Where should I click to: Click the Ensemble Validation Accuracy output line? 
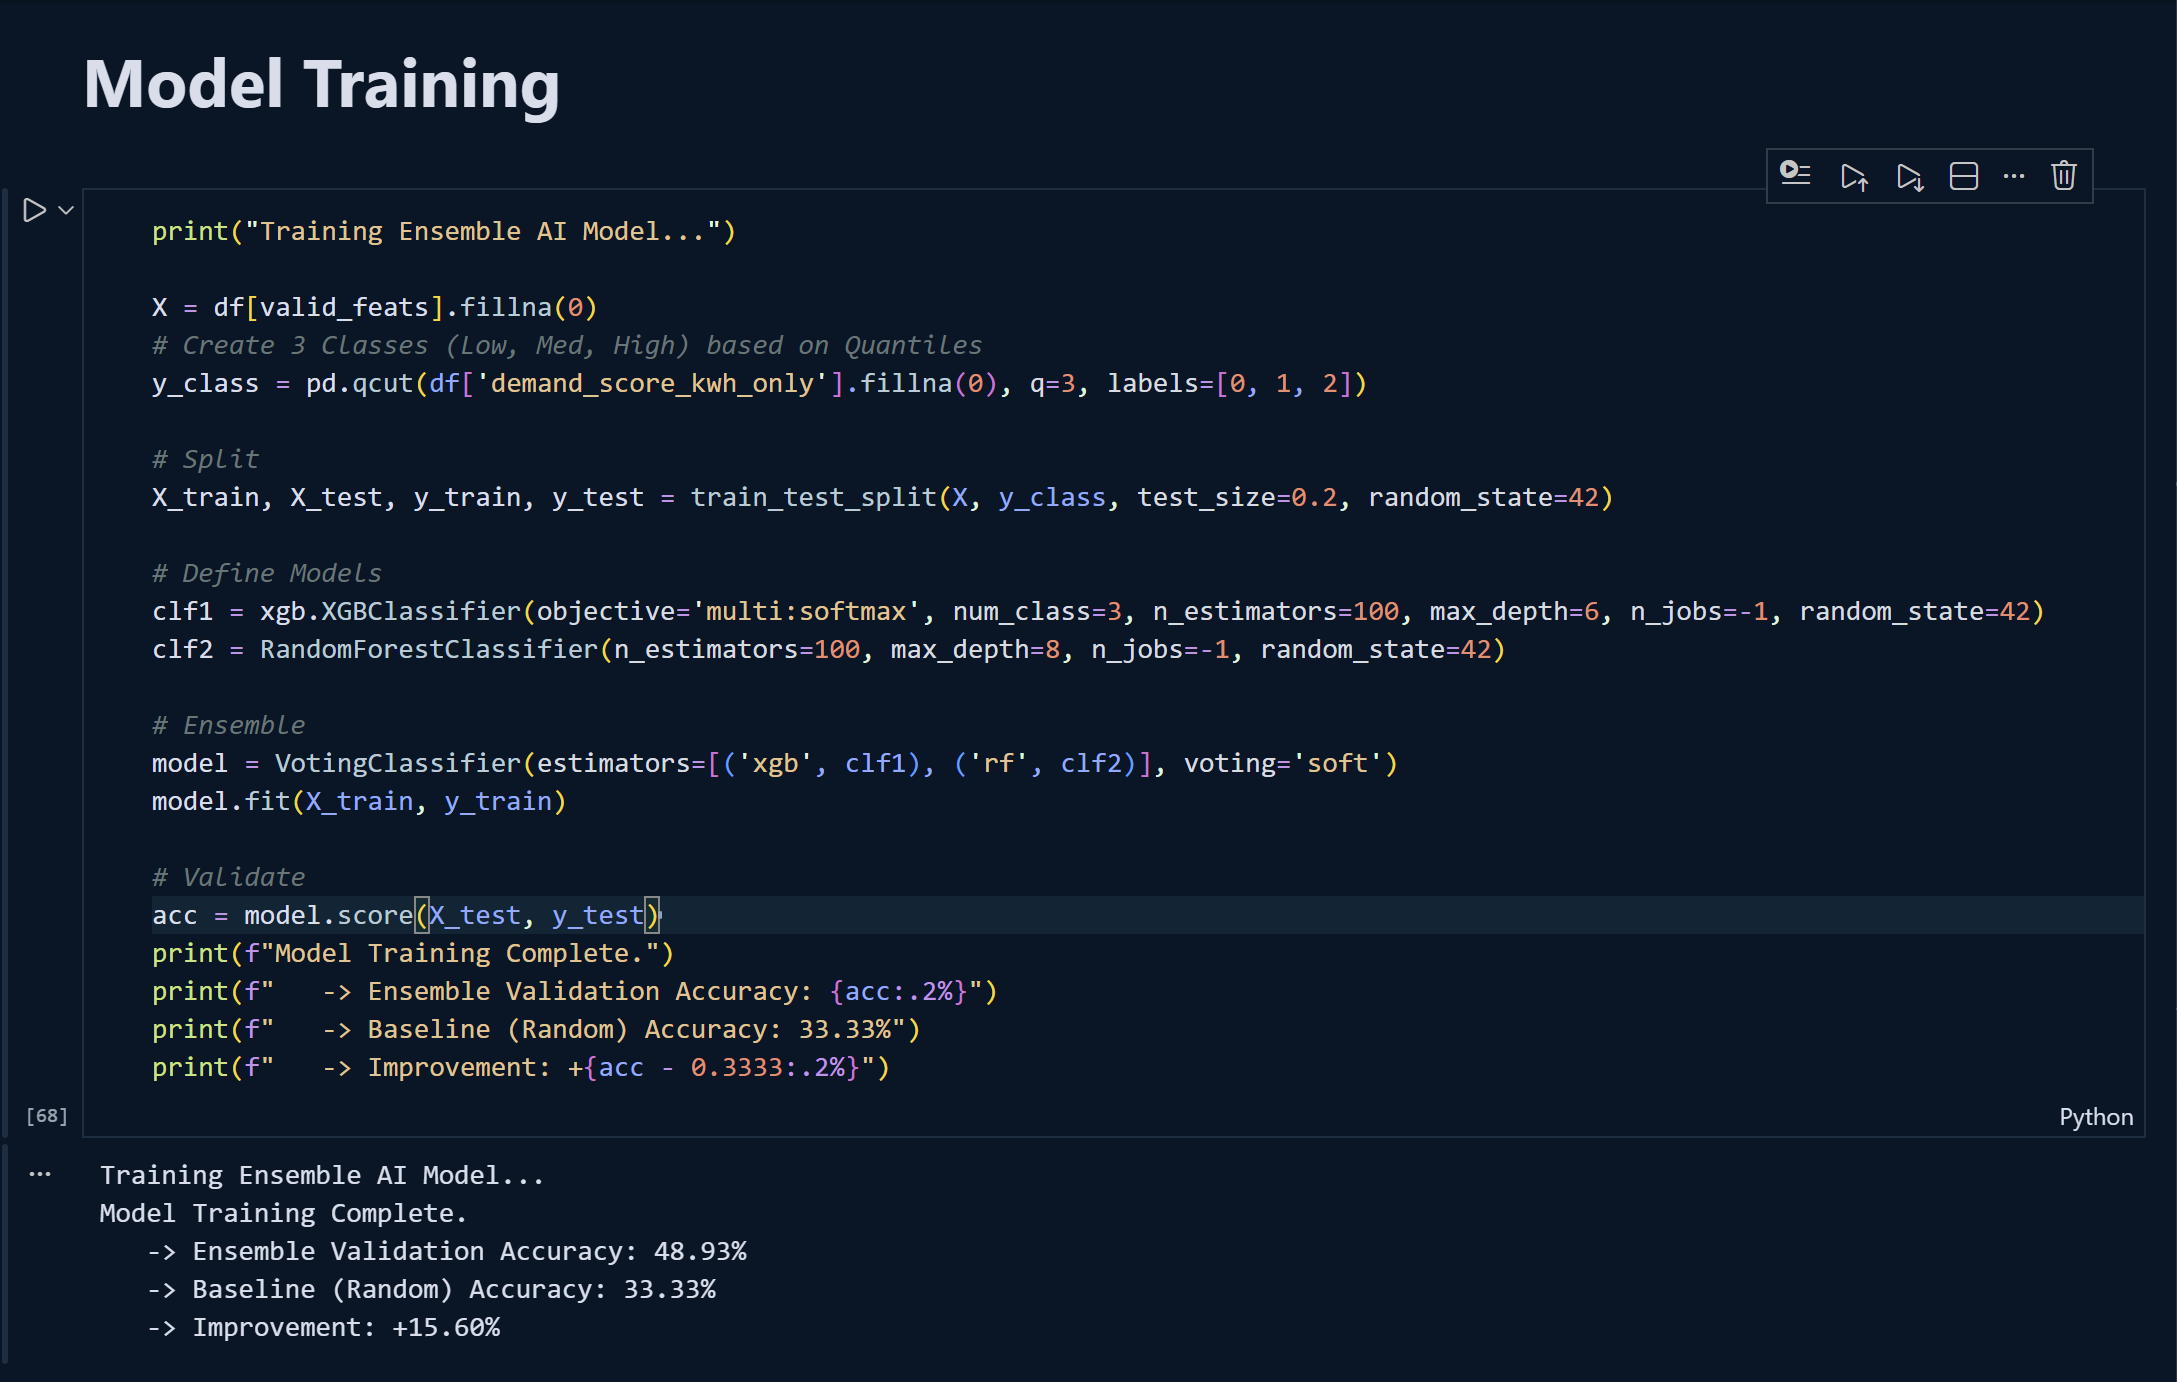(447, 1251)
